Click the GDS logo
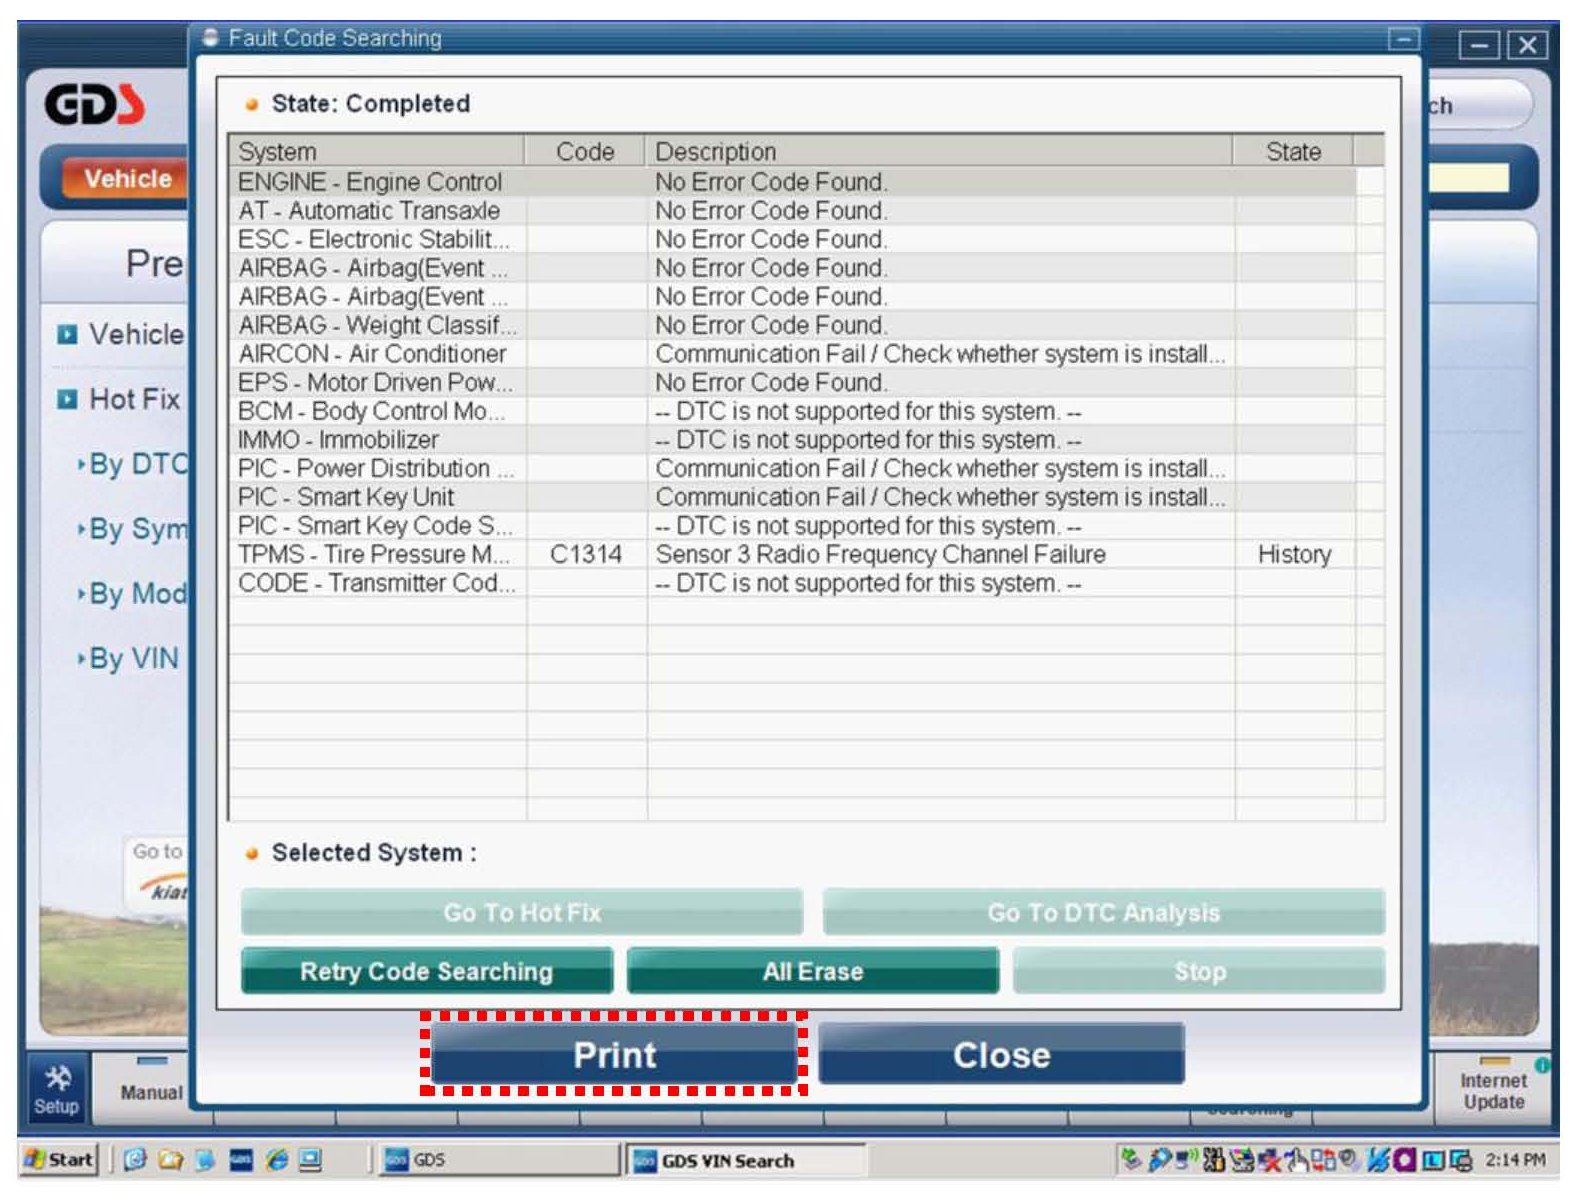Viewport: 1581px width, 1201px height. click(x=95, y=104)
